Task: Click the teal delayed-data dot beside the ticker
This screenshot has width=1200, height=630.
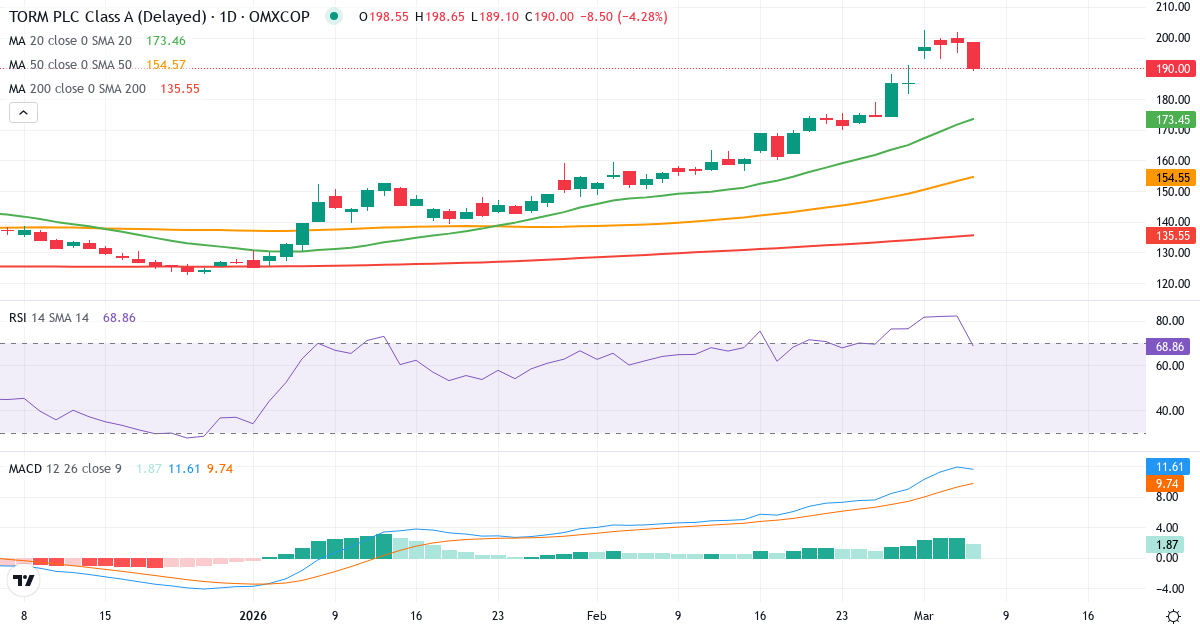Action: pos(332,16)
